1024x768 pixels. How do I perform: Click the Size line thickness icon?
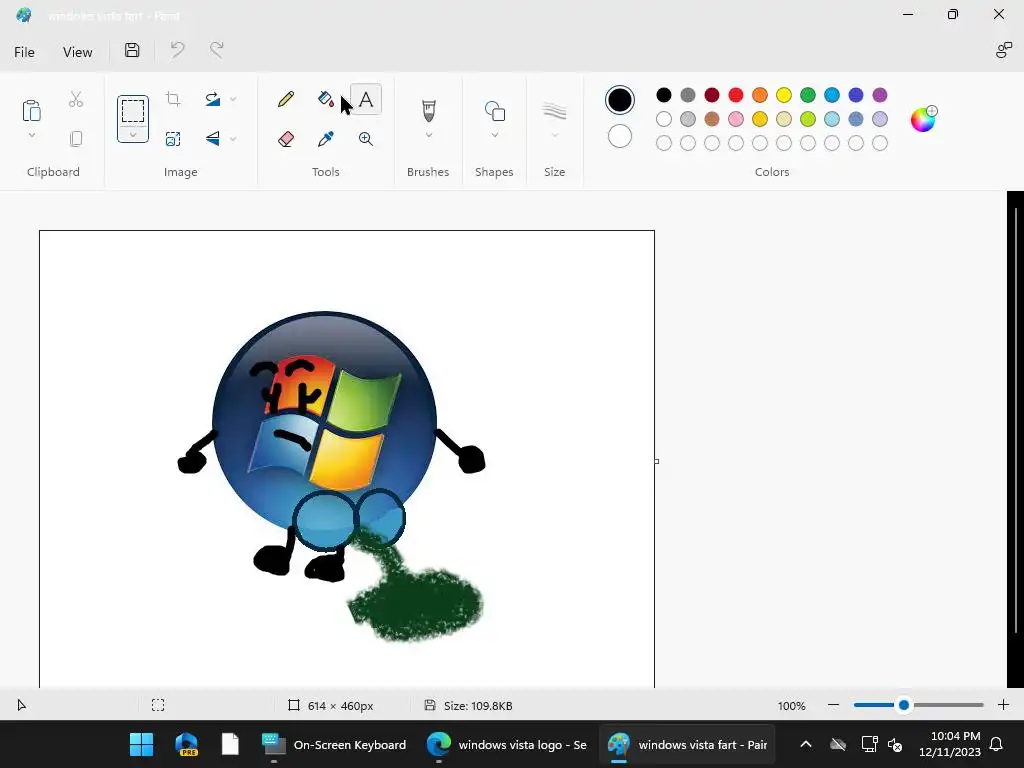[554, 111]
